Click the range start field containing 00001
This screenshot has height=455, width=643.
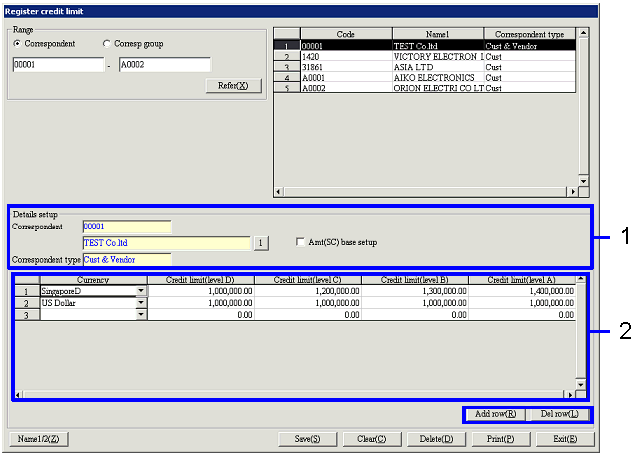pos(57,65)
